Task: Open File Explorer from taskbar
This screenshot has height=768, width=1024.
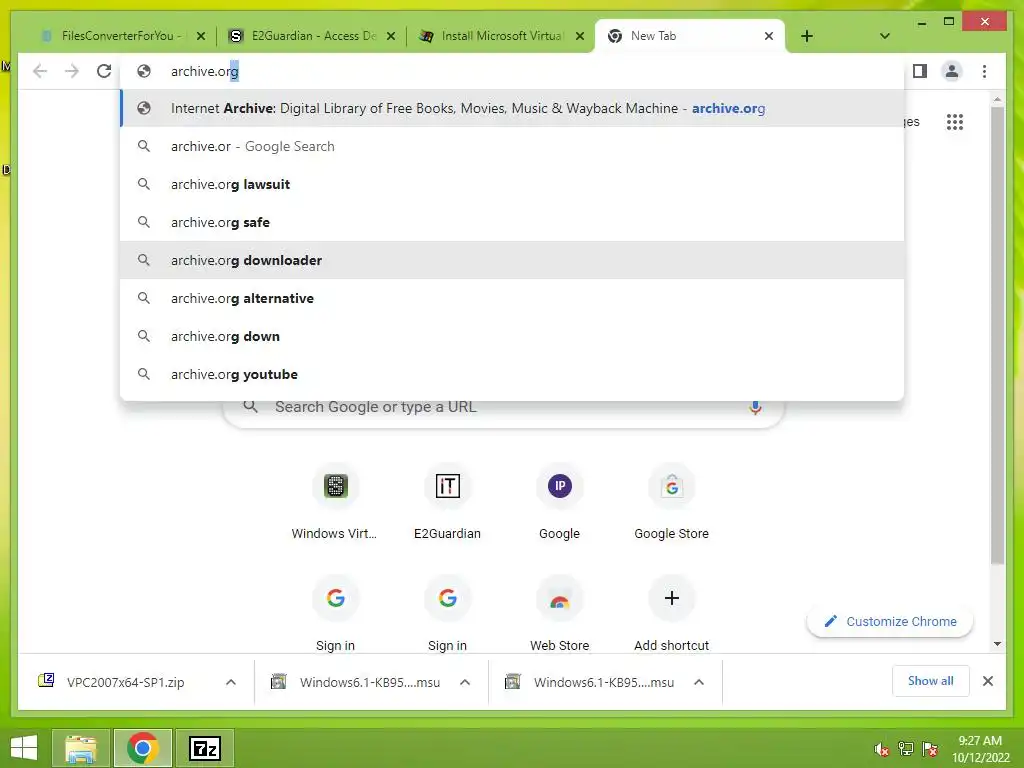Action: click(80, 748)
